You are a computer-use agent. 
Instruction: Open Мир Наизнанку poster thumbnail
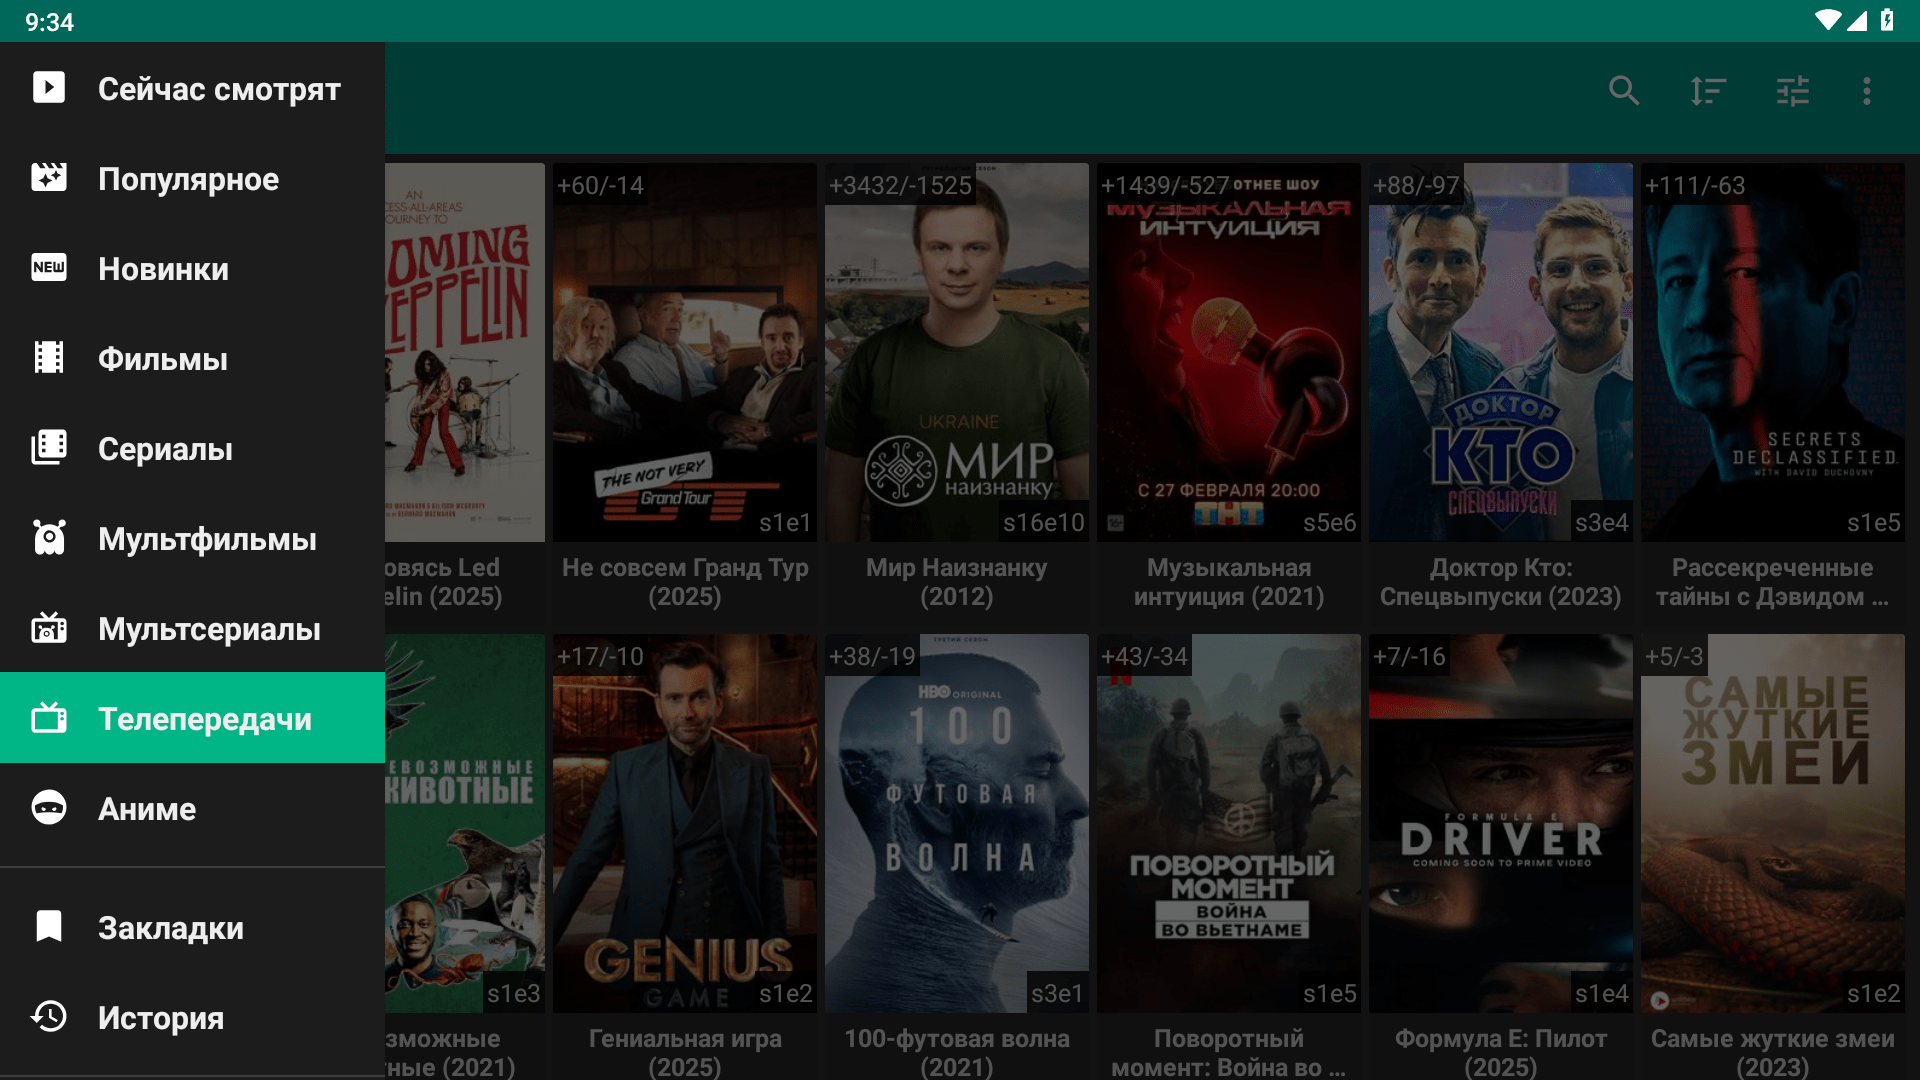pyautogui.click(x=957, y=352)
